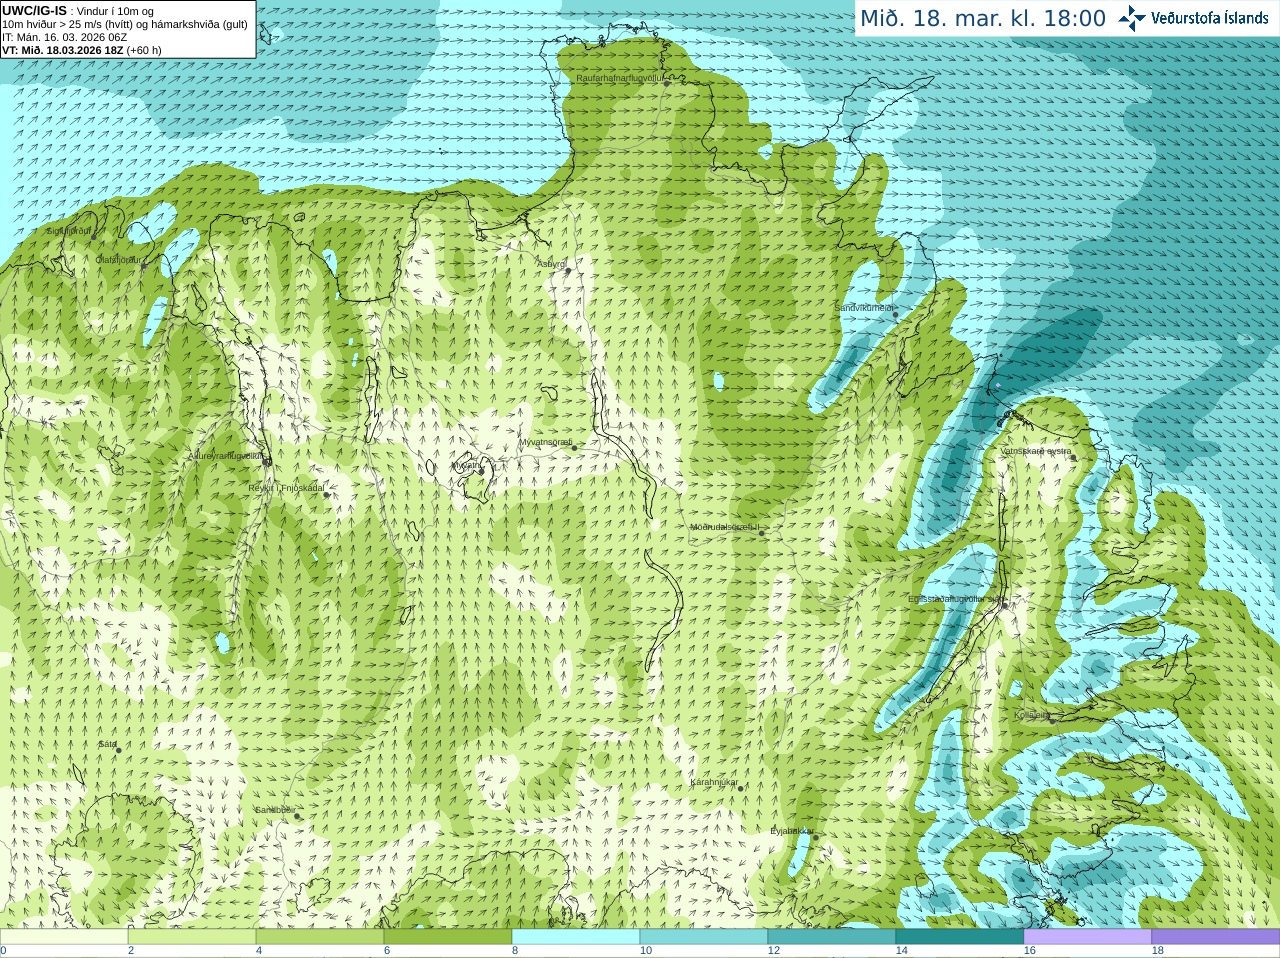This screenshot has height=958, width=1280.
Task: Click the 2–4 m/s light green swatch
Action: 192,937
